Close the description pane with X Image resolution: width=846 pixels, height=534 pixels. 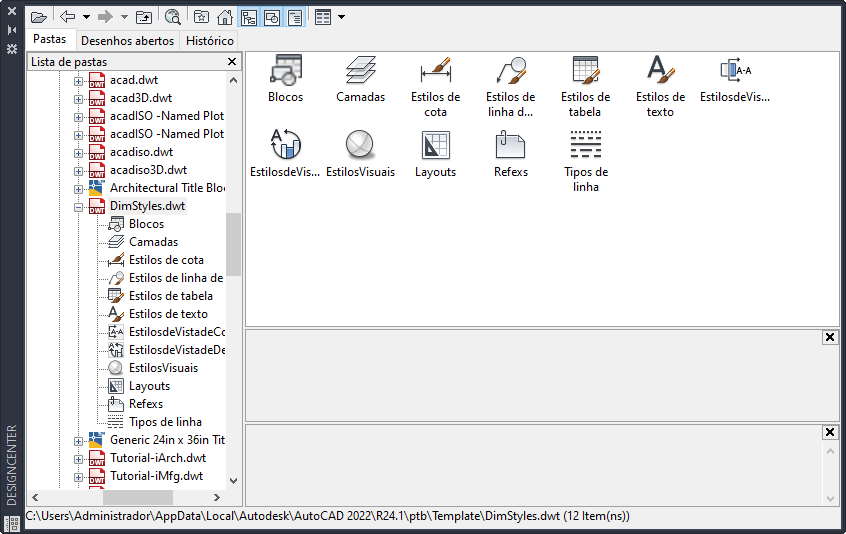(830, 432)
